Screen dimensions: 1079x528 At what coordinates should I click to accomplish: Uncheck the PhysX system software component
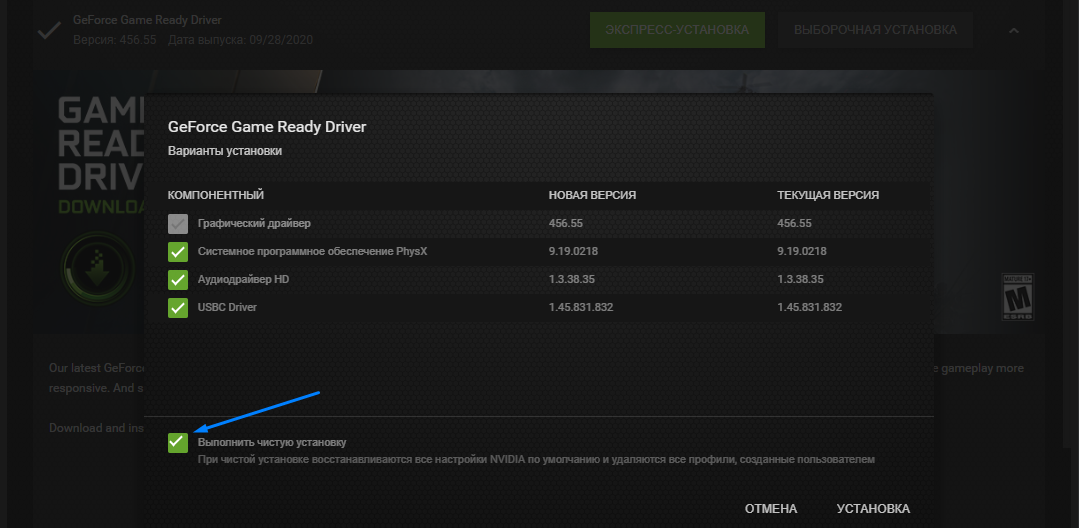click(178, 251)
